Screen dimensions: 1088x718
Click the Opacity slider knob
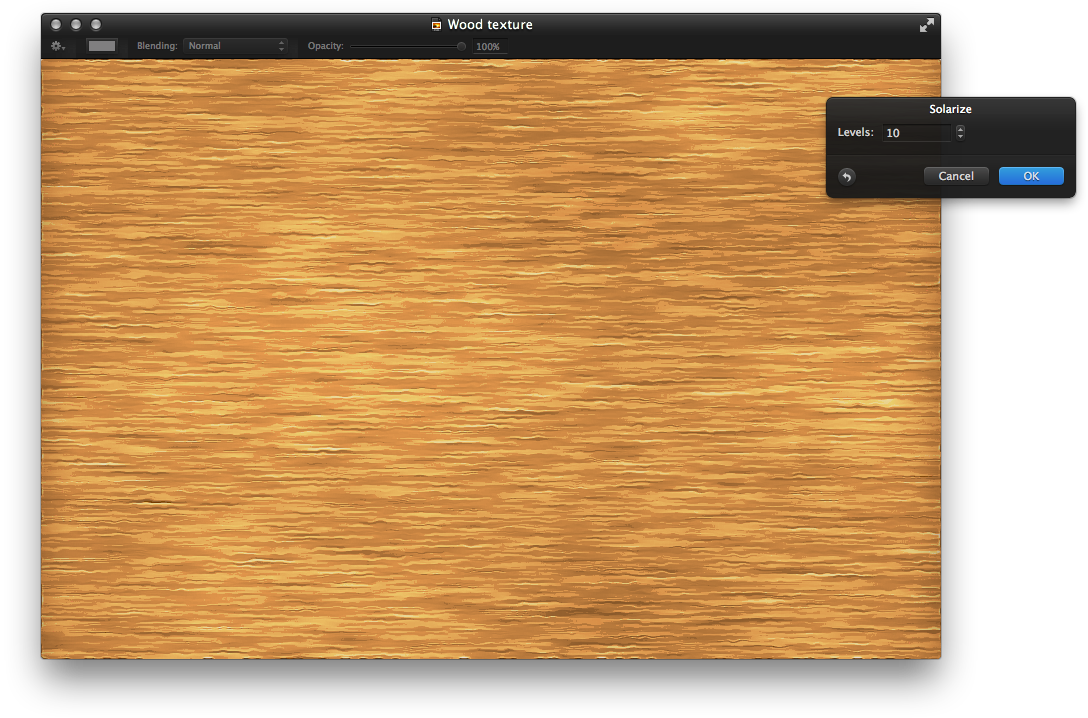coord(460,46)
